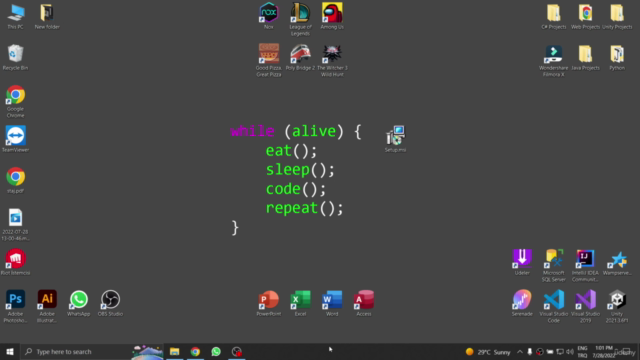Open File Explorer from the taskbar

pyautogui.click(x=175, y=351)
